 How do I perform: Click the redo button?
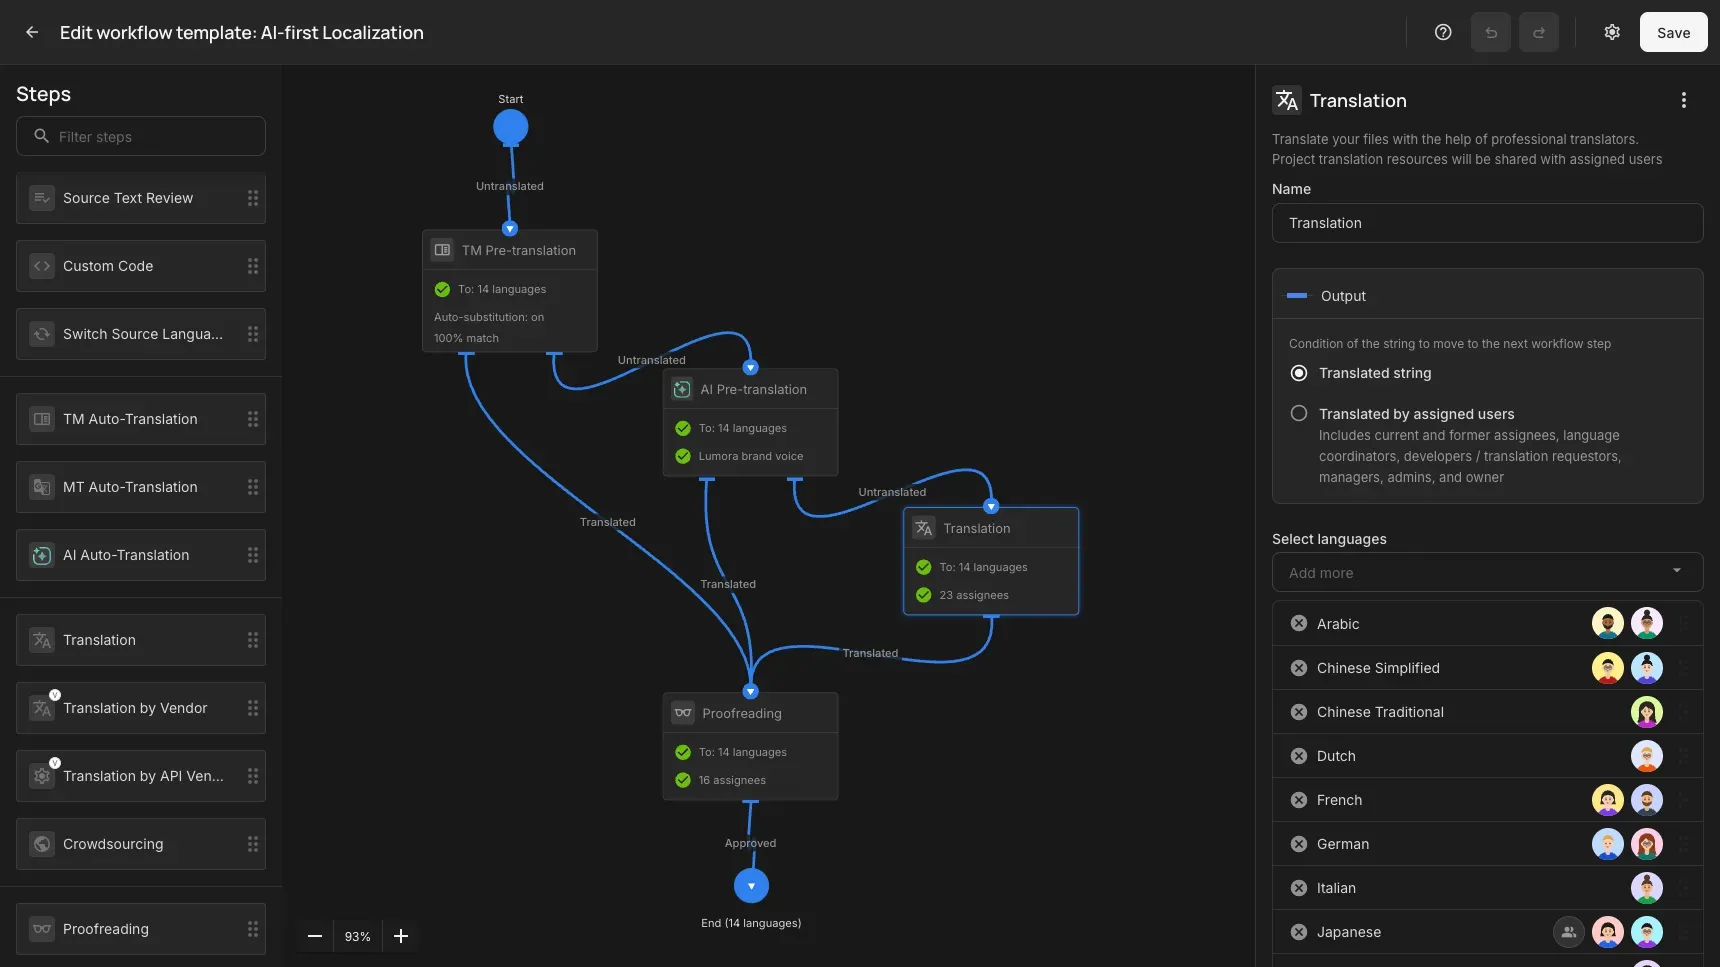click(x=1539, y=32)
